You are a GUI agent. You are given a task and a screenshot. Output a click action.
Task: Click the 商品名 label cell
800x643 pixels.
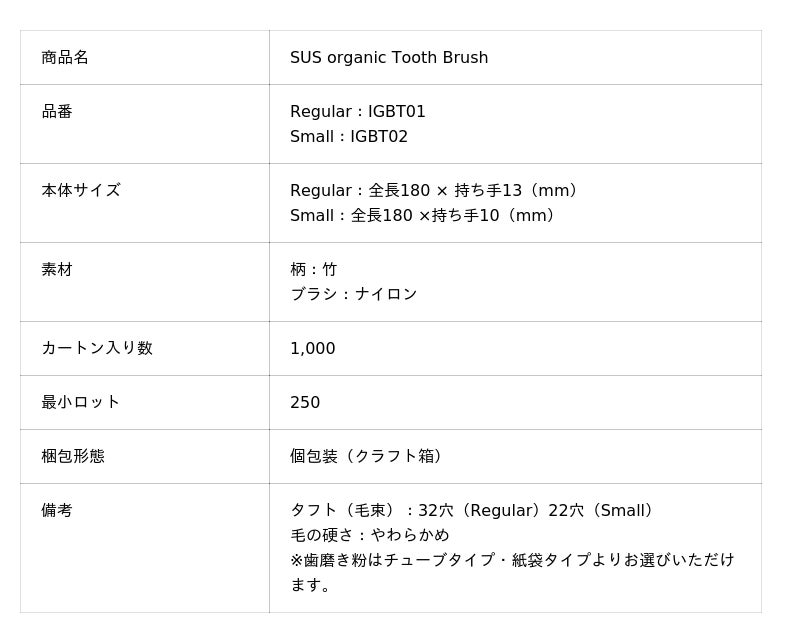65,58
